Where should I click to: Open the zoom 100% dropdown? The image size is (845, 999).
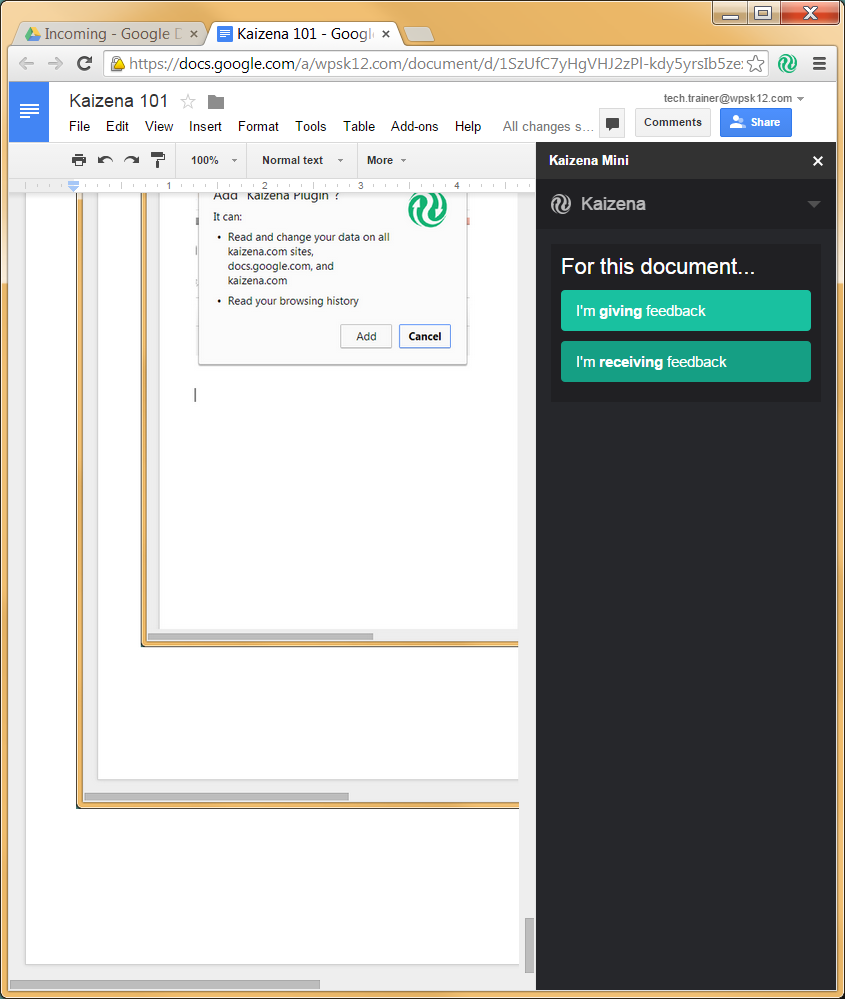pos(214,161)
